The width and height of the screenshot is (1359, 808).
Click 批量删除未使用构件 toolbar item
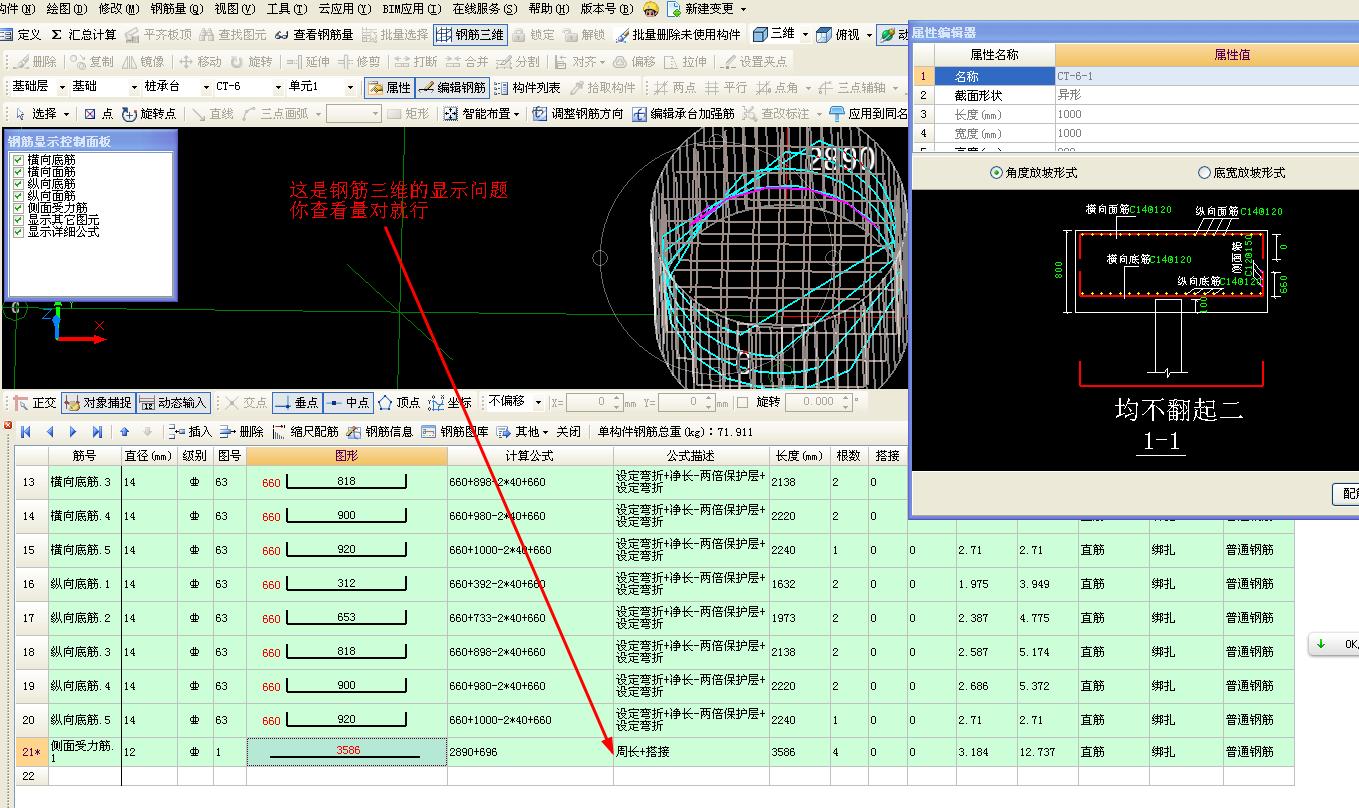point(679,35)
